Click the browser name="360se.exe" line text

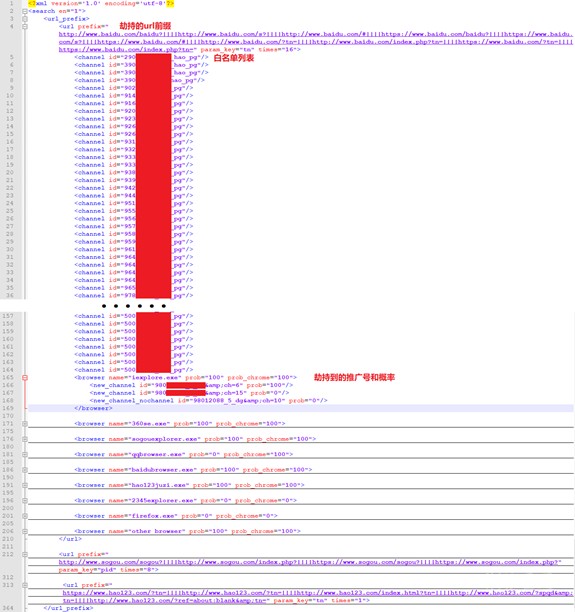[x=180, y=423]
